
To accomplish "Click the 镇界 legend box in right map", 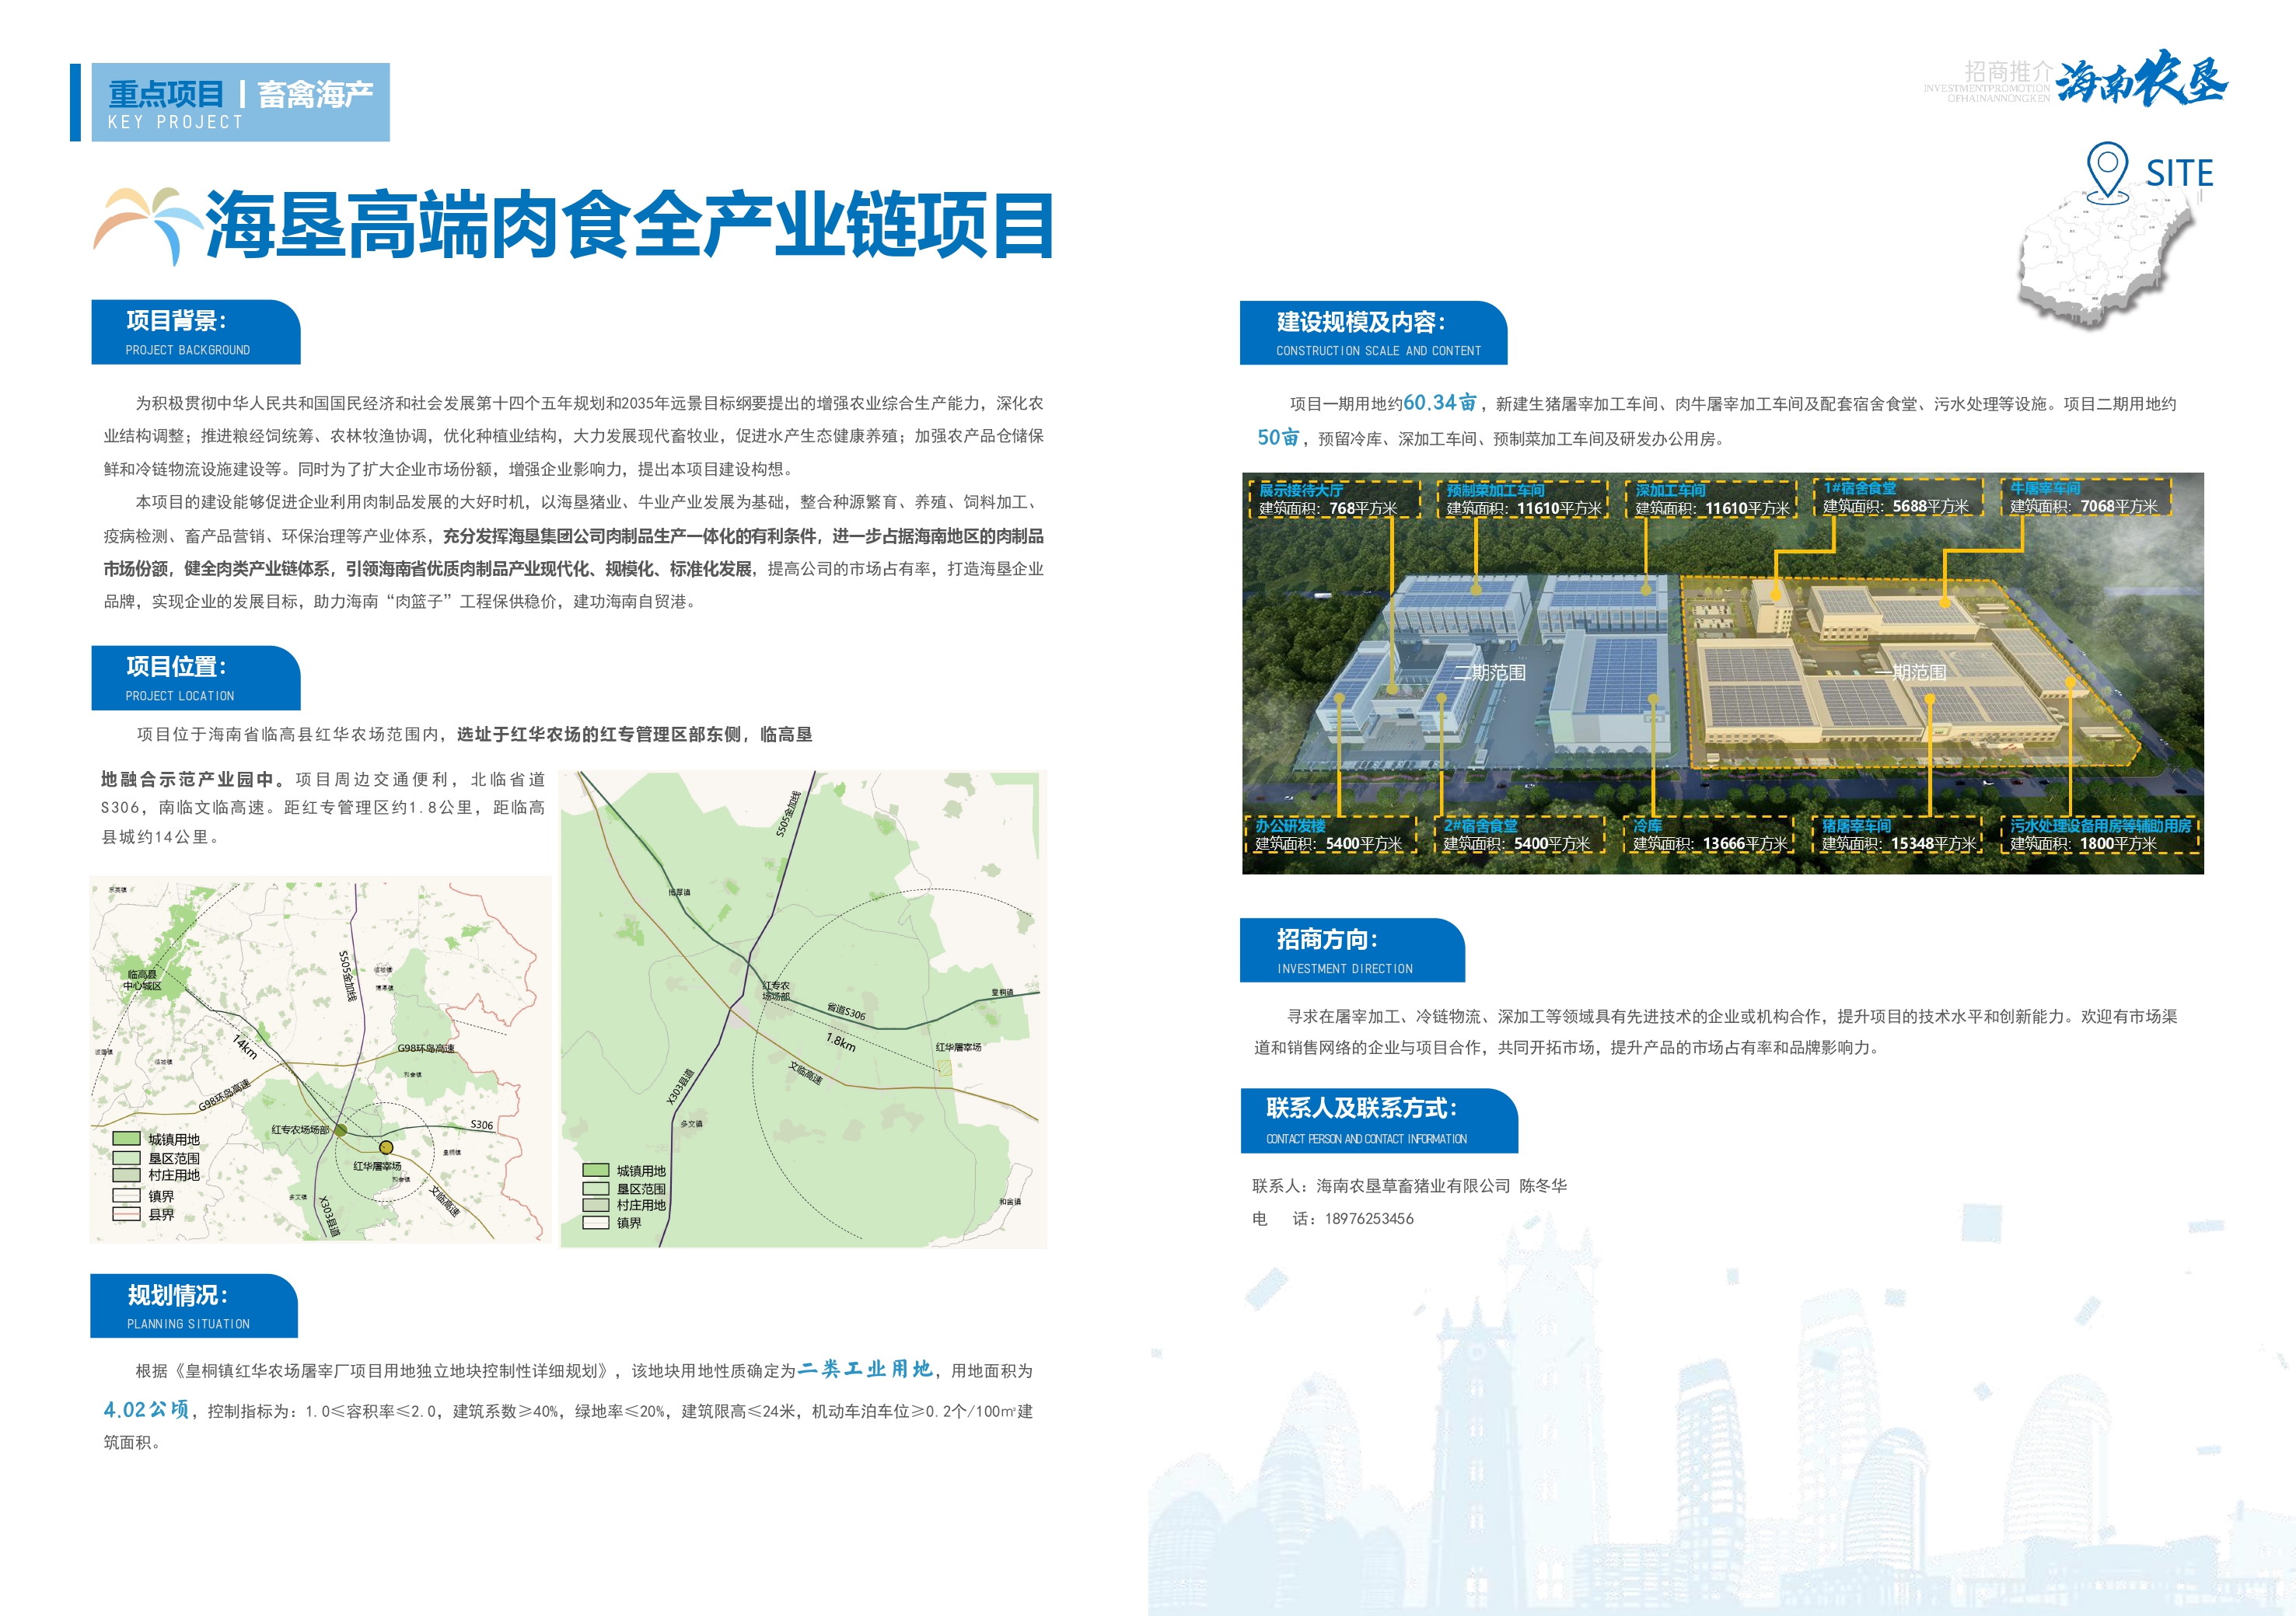I will [596, 1222].
